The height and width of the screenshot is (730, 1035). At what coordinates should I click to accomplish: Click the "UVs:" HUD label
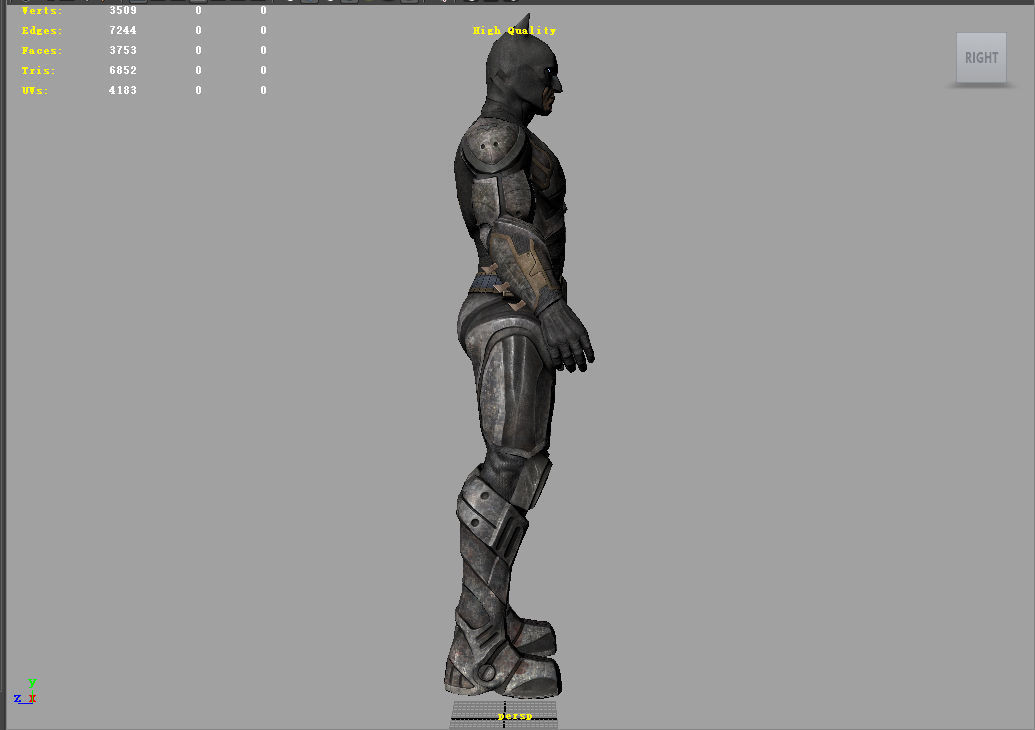(x=35, y=90)
